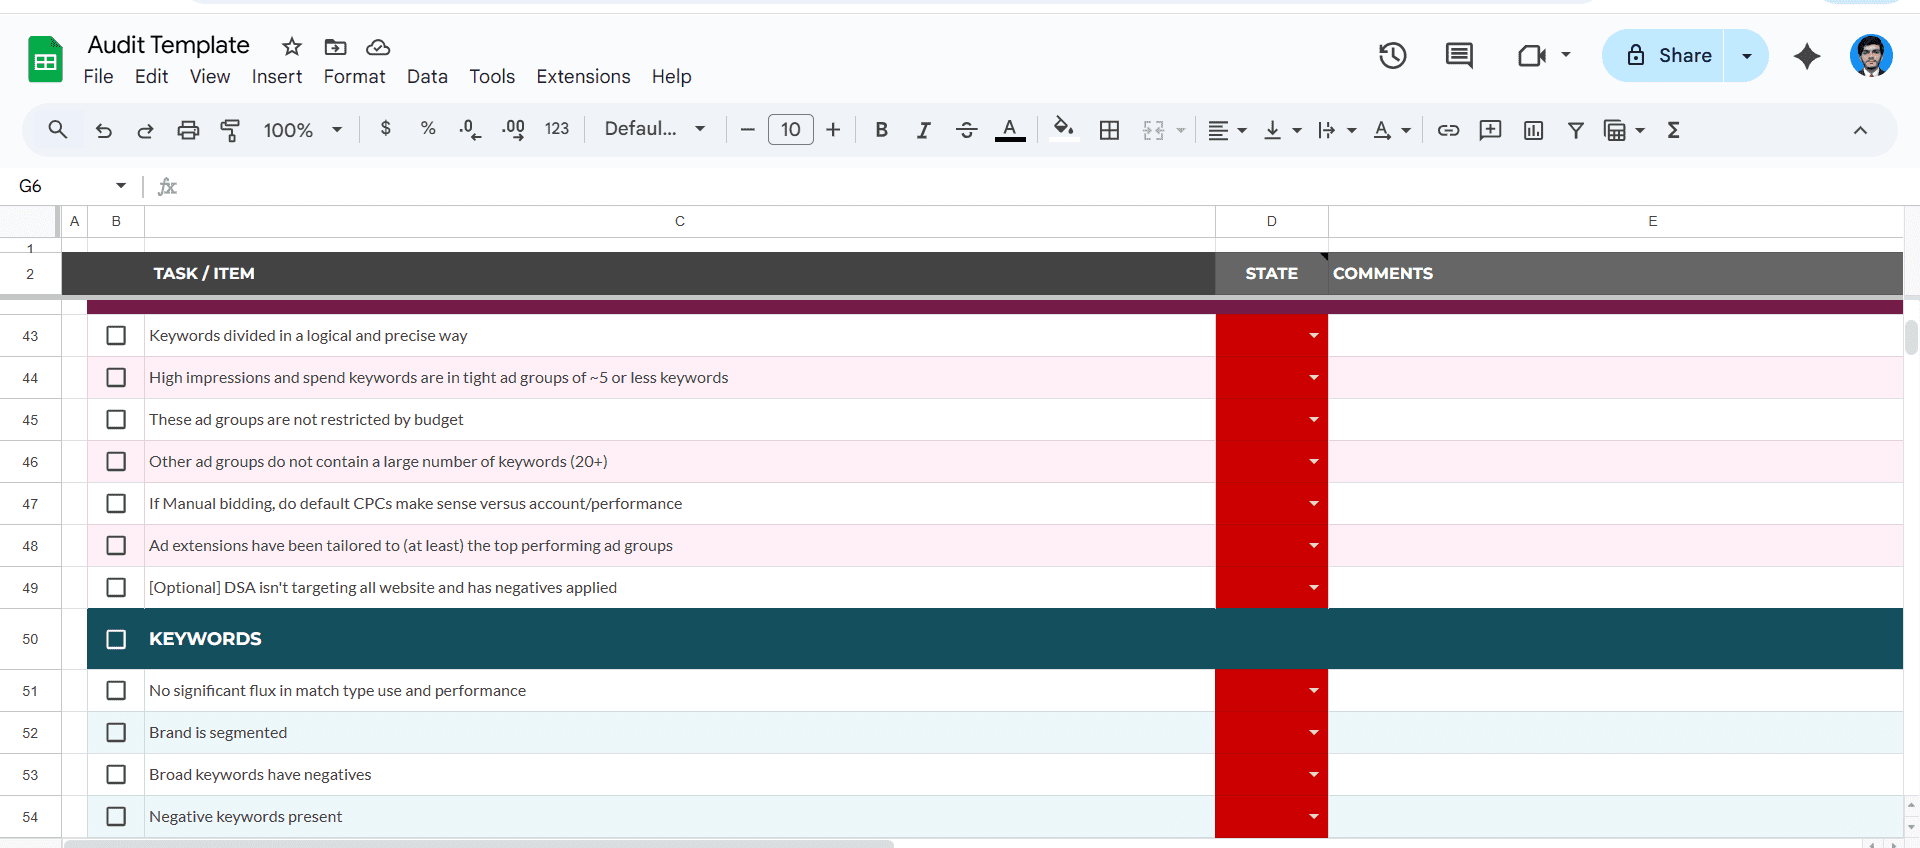Decrease the font size
The height and width of the screenshot is (848, 1920).
[747, 130]
